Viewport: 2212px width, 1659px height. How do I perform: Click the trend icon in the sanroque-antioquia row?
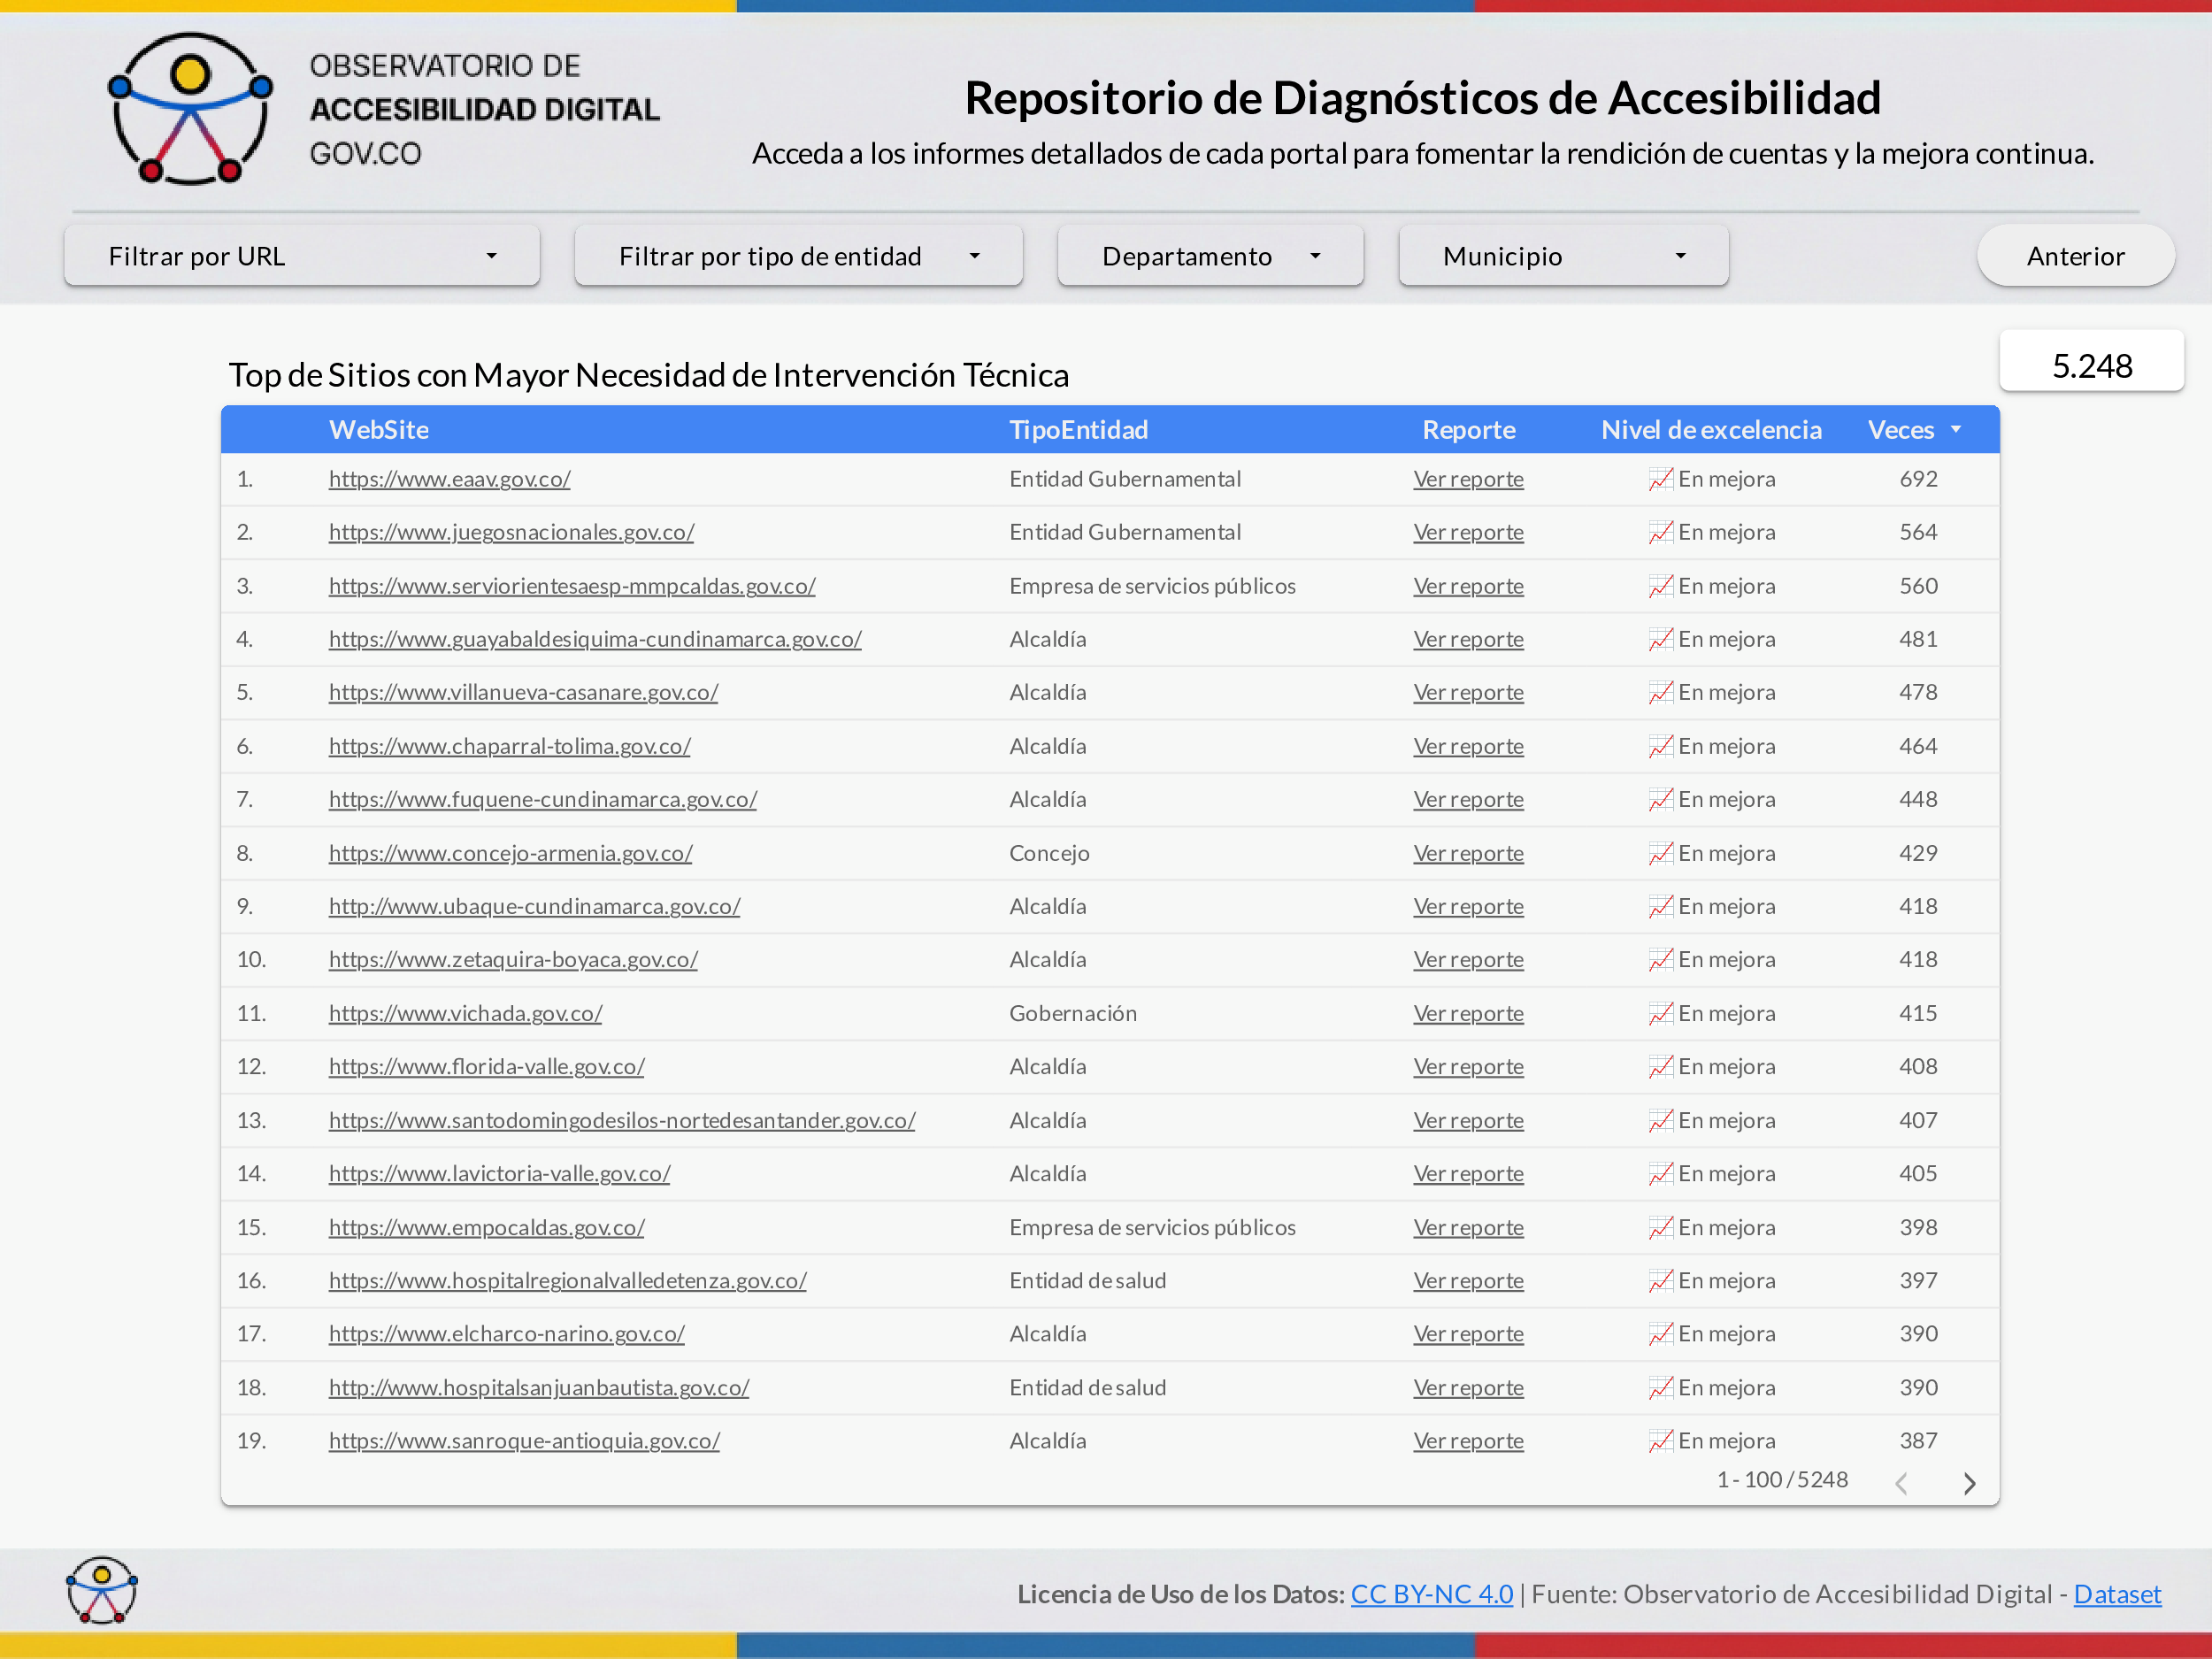tap(1660, 1440)
